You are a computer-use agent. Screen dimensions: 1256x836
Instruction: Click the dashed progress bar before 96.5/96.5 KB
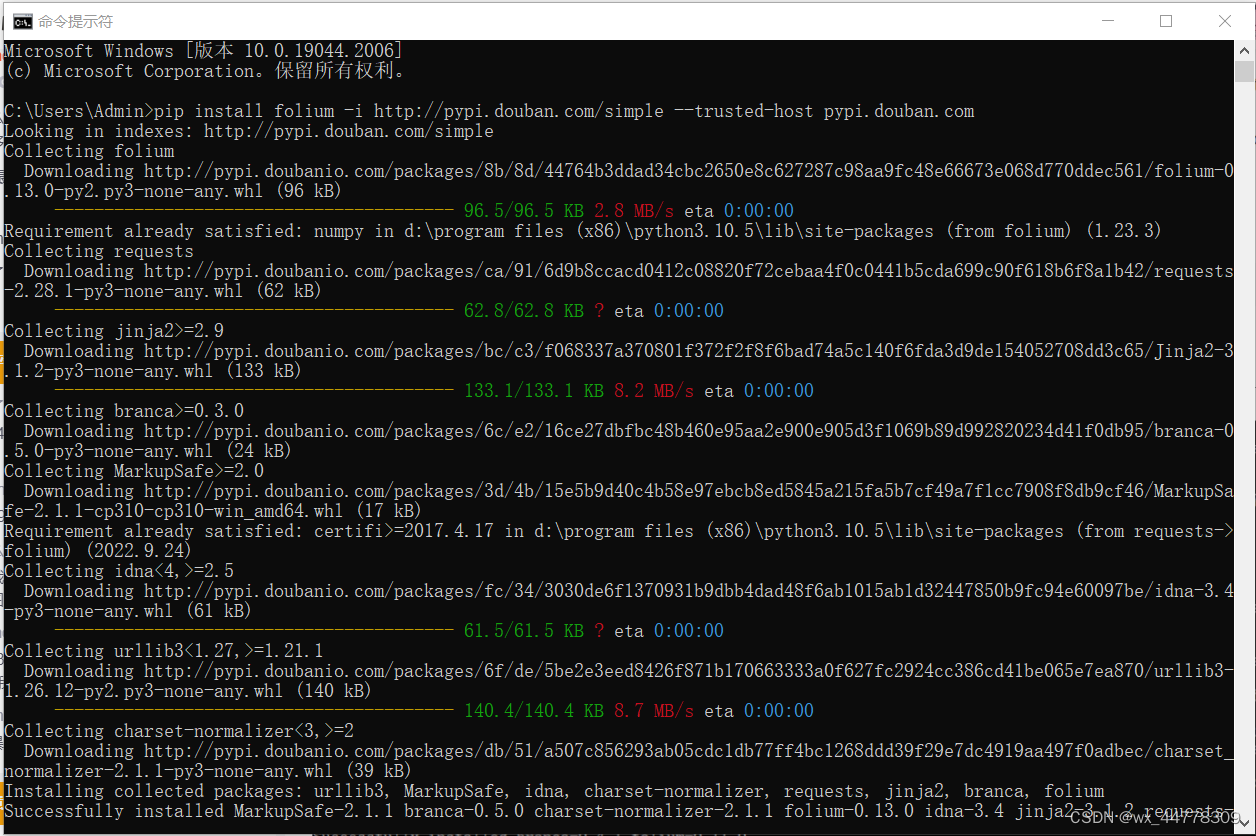(254, 211)
